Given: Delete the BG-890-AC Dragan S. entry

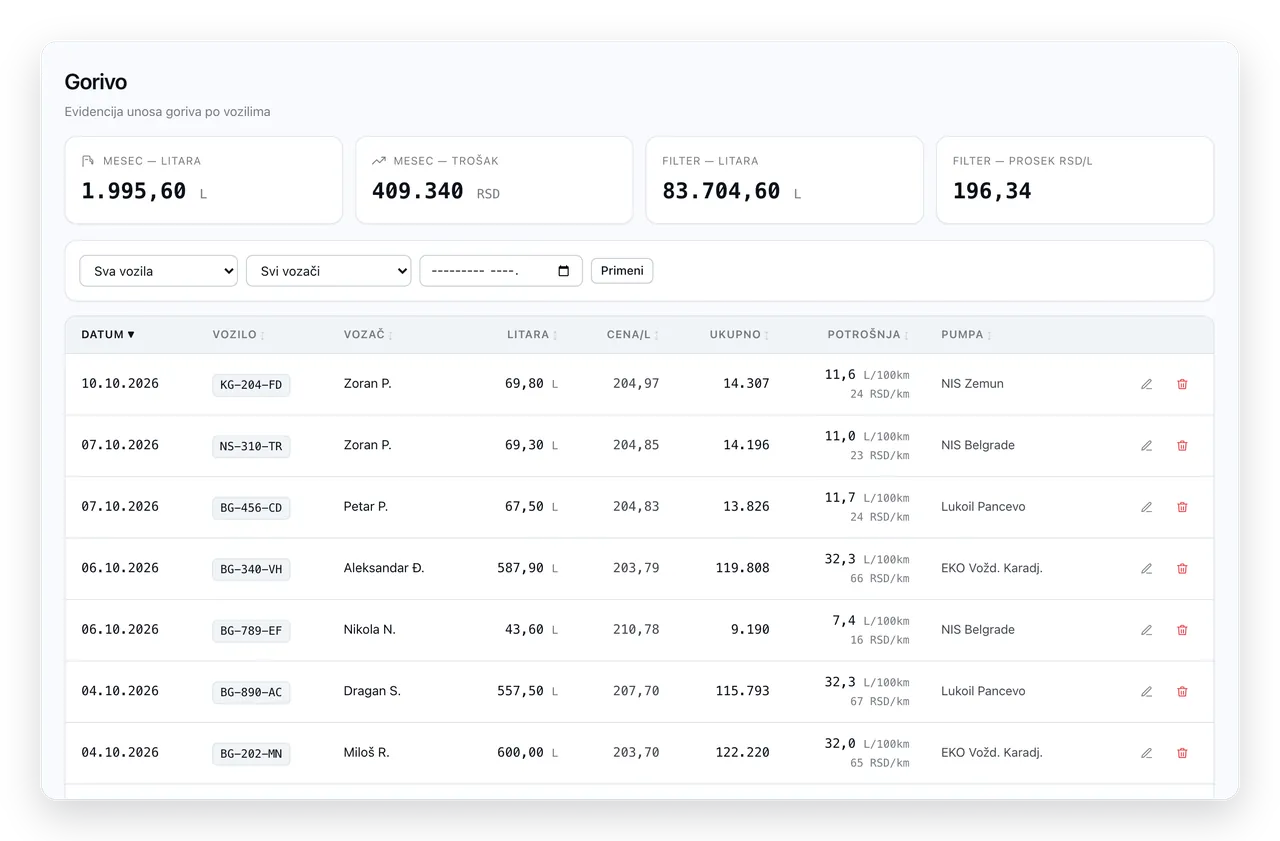Looking at the screenshot, I should click(x=1182, y=692).
